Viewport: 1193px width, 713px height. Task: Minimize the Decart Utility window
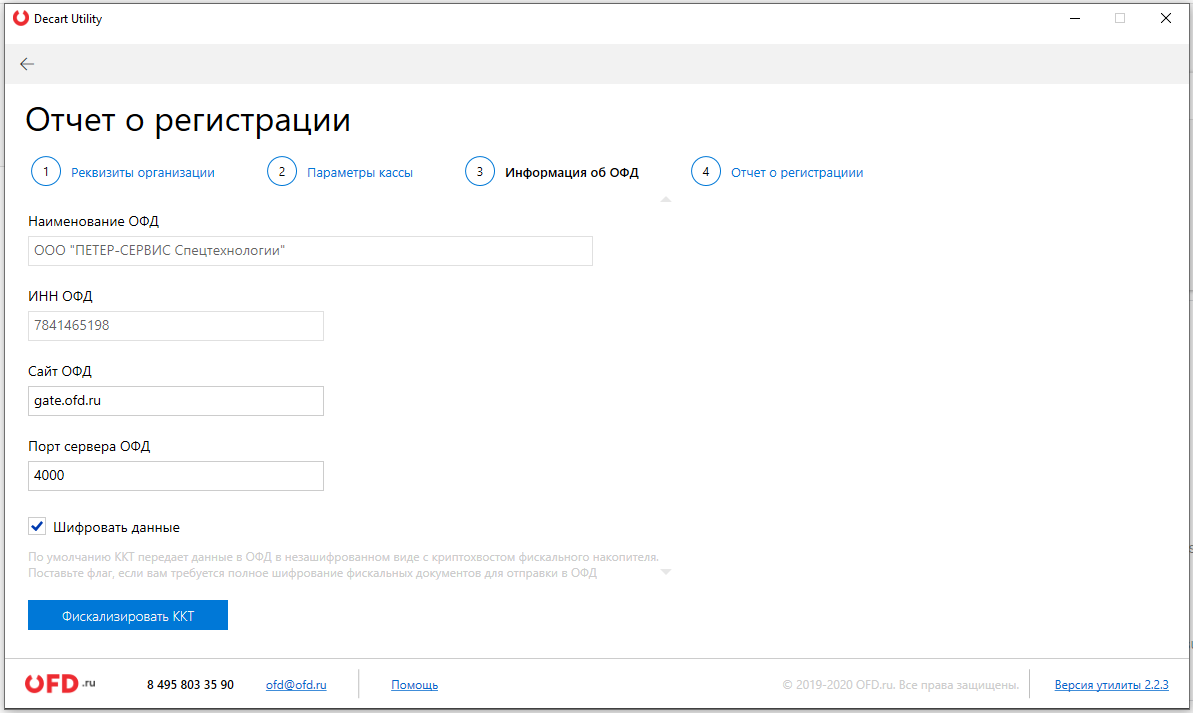[x=1075, y=18]
